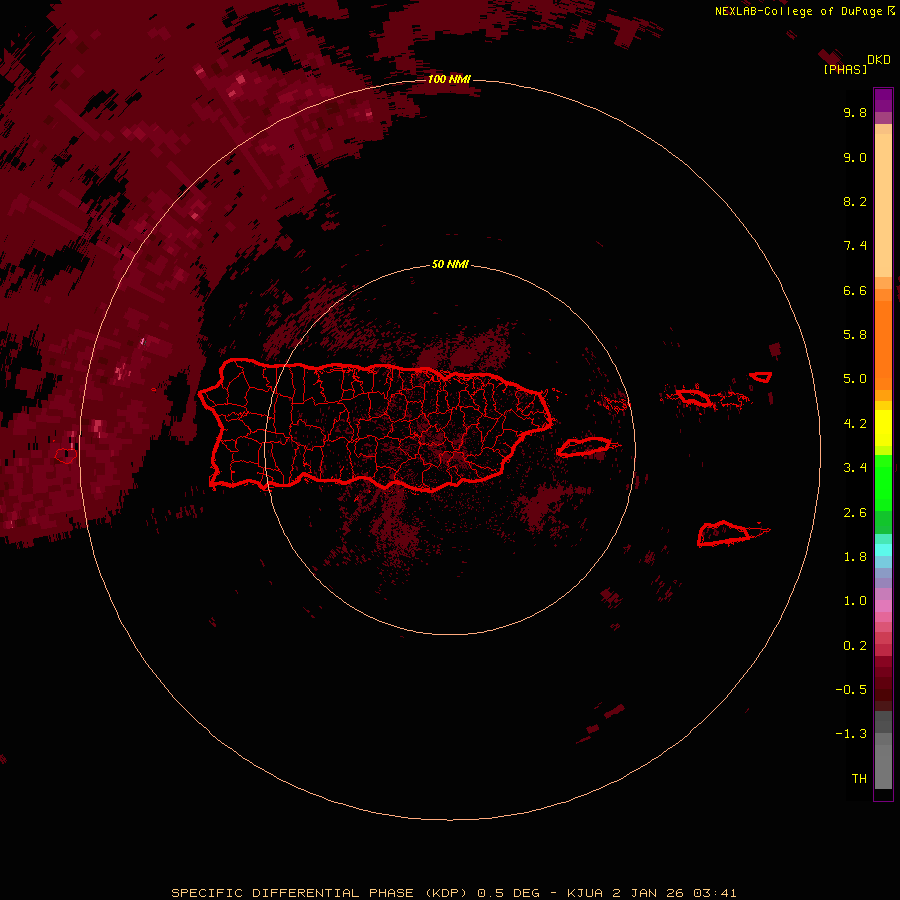Image resolution: width=900 pixels, height=900 pixels.
Task: Click the 1.0 value on color scale
Action: tap(855, 601)
